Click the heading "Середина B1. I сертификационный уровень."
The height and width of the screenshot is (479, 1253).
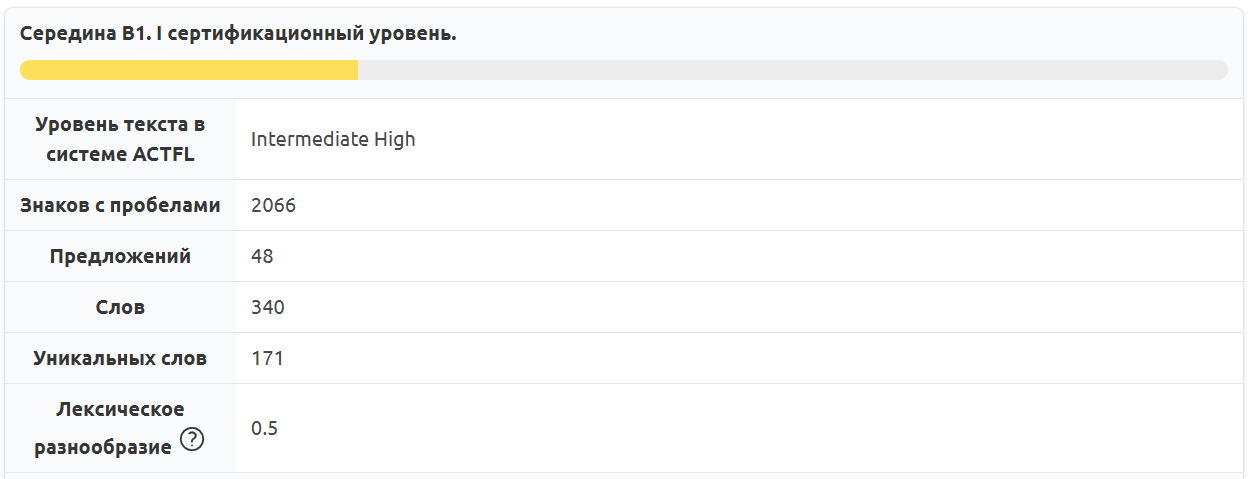(238, 34)
